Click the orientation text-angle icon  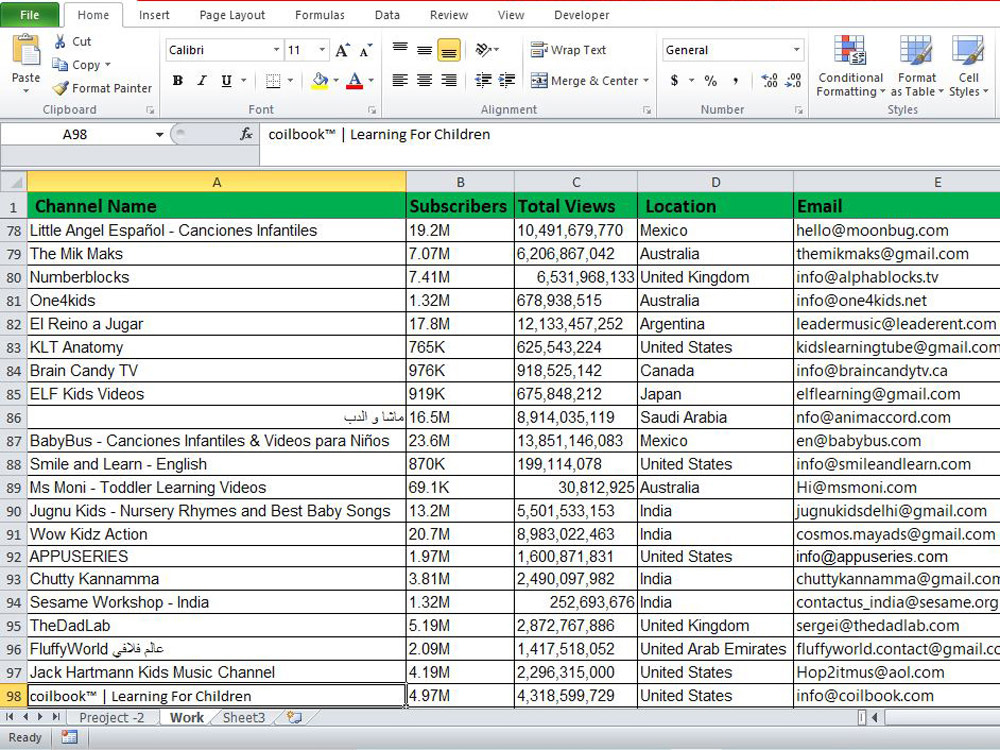tap(484, 50)
